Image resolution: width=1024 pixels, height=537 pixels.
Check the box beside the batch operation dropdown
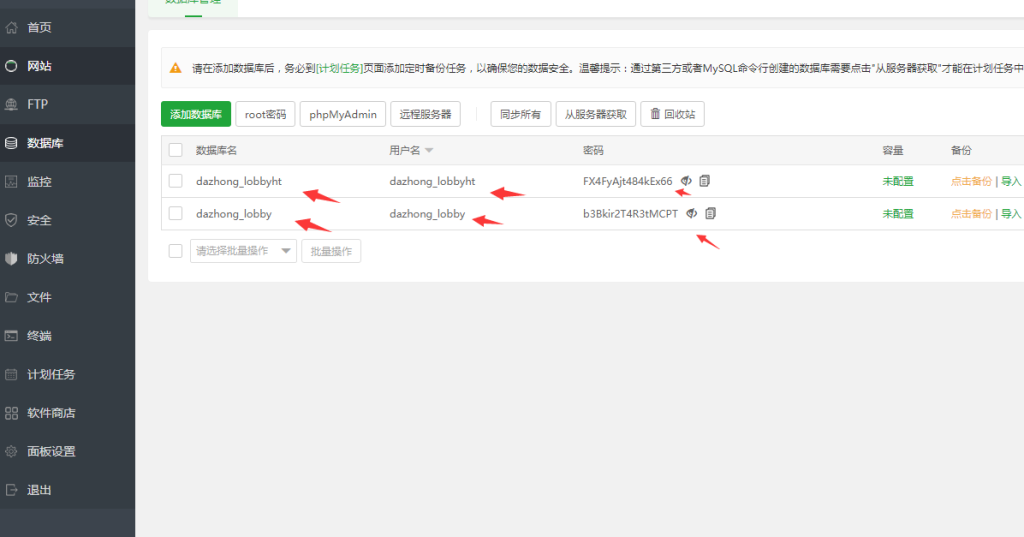[176, 251]
